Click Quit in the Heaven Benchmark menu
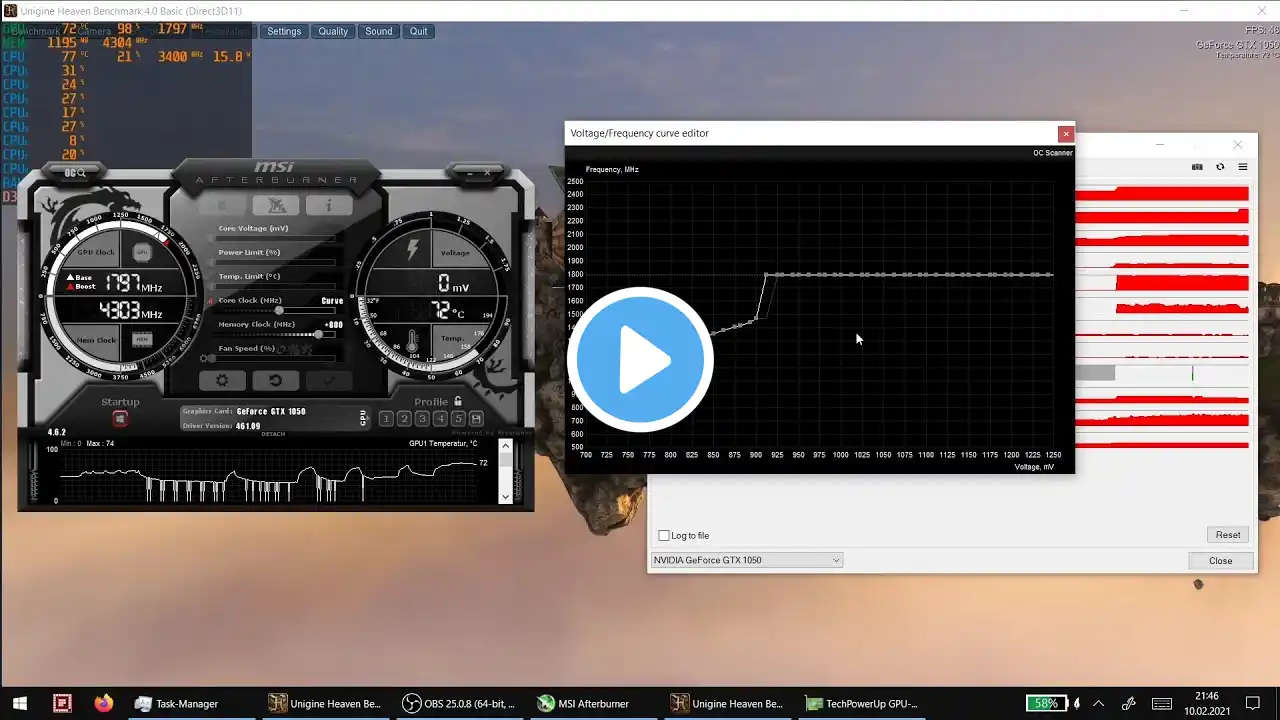Viewport: 1280px width, 720px height. point(418,31)
